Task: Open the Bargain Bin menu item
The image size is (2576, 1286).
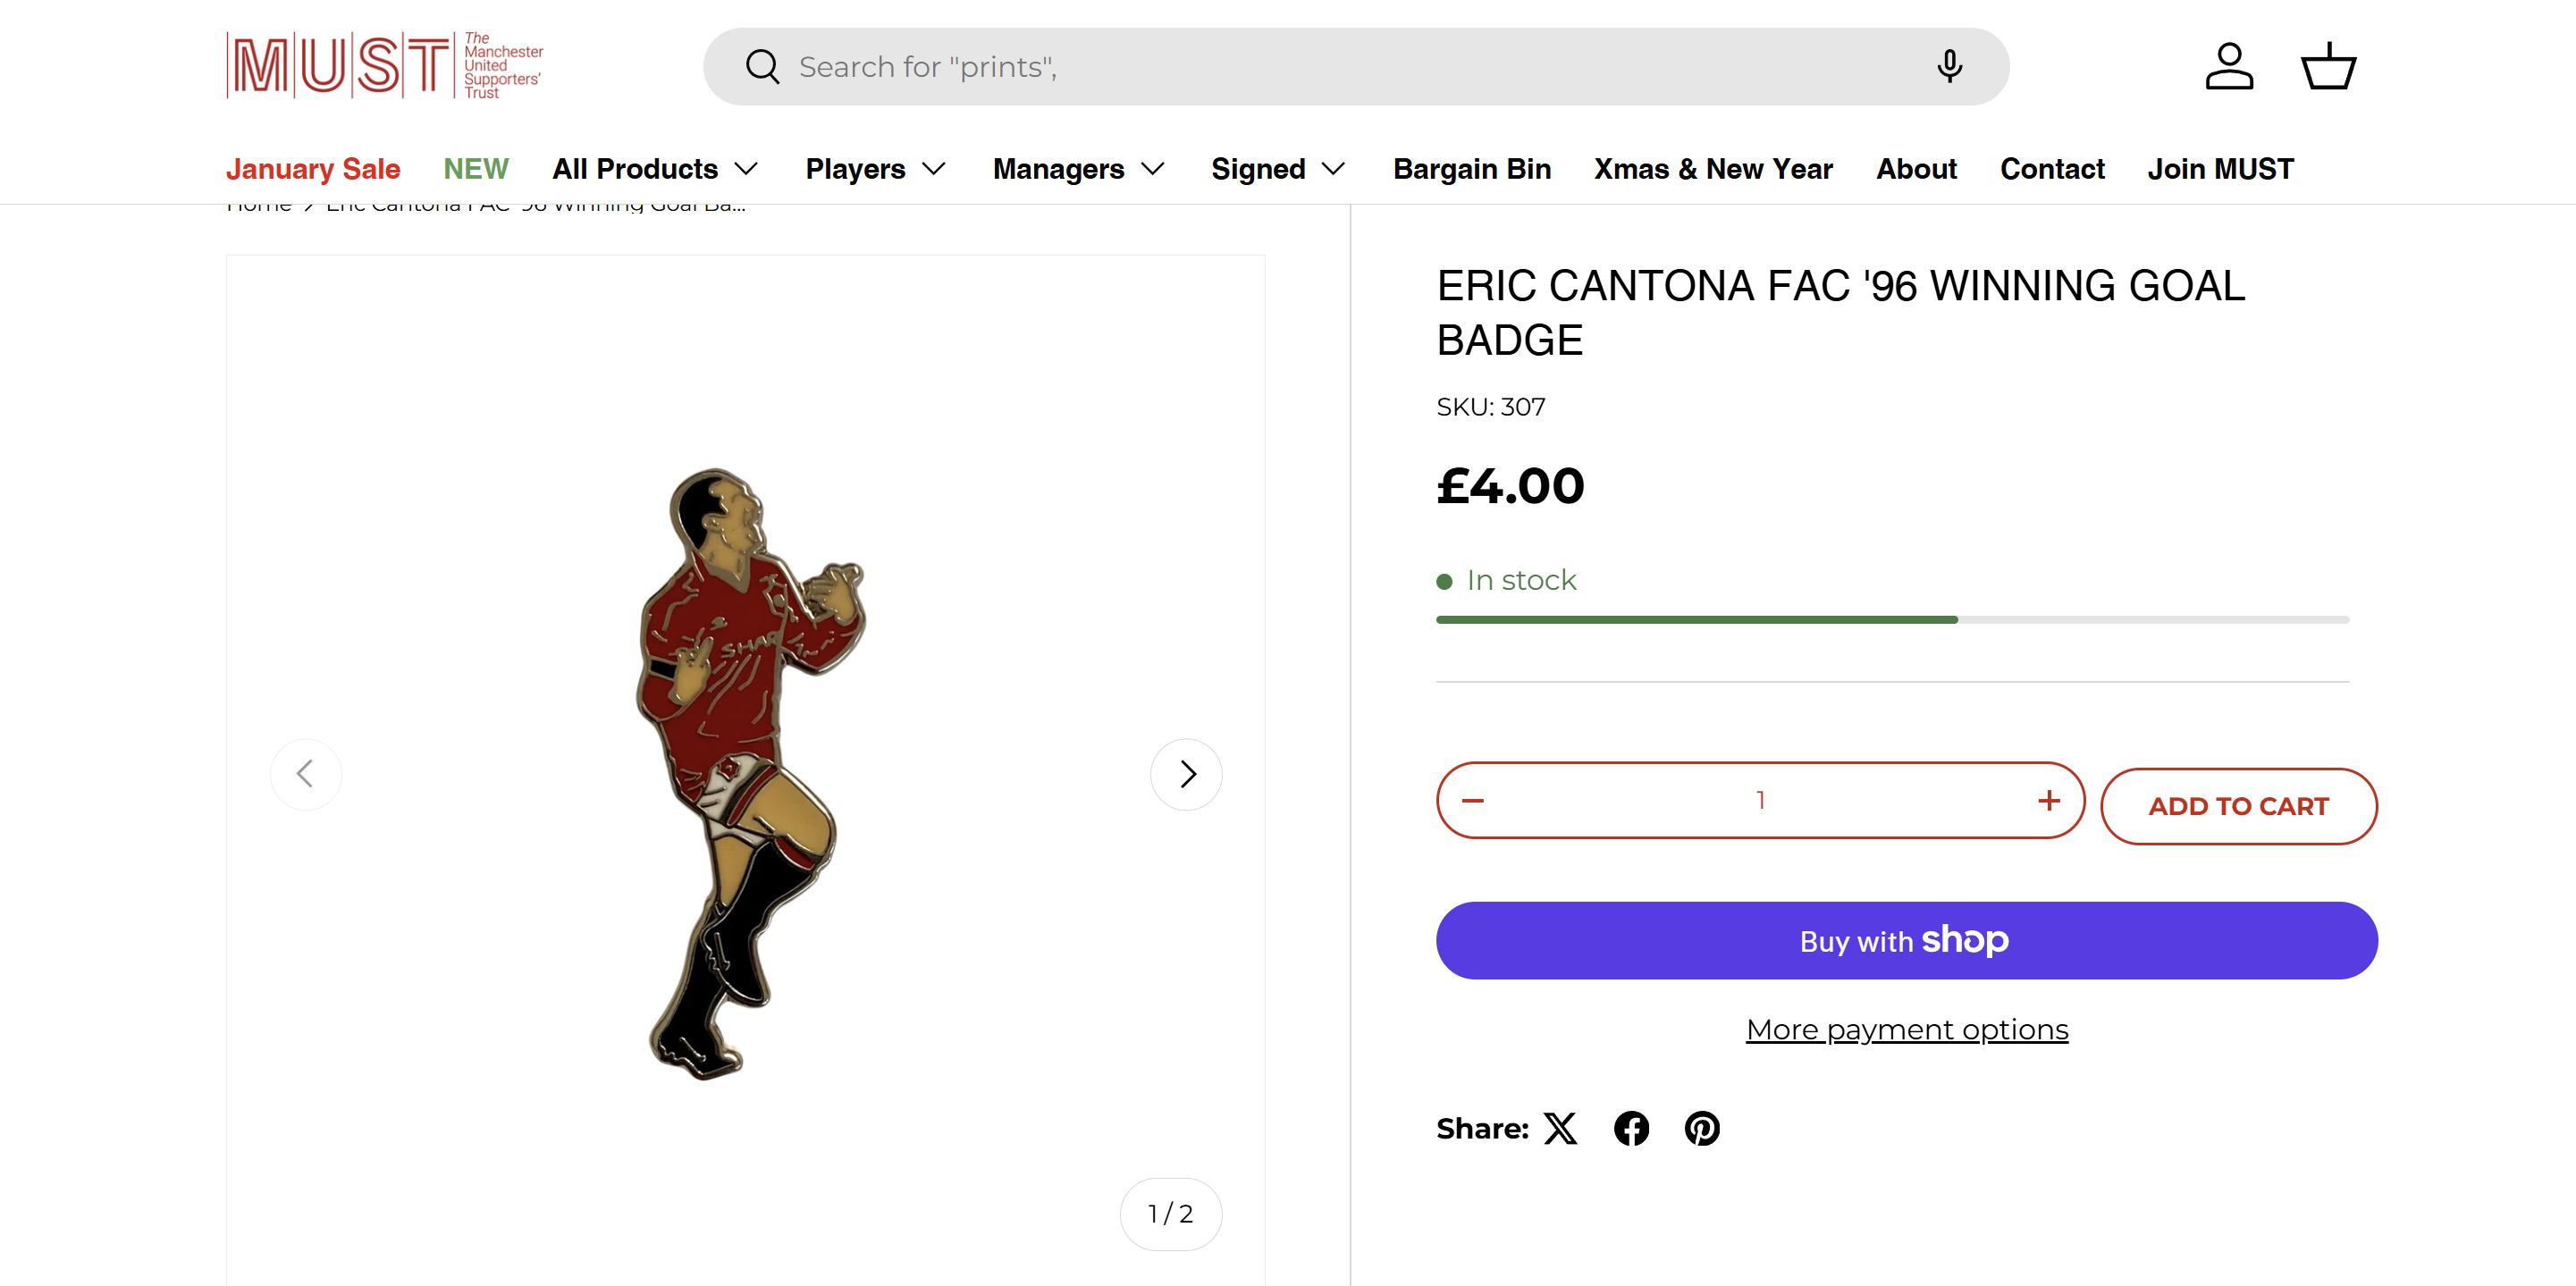Action: (1472, 169)
